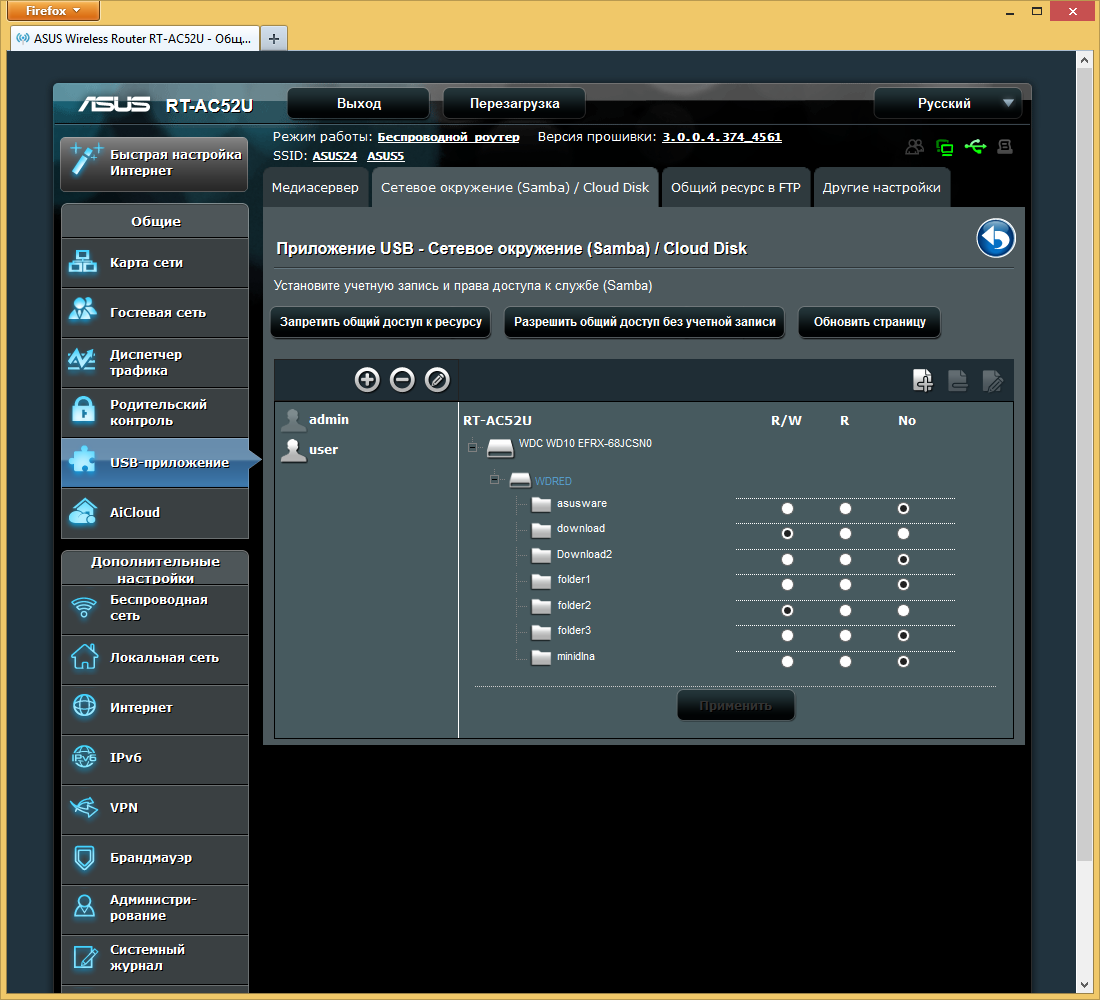Set download folder to No access

coord(904,534)
